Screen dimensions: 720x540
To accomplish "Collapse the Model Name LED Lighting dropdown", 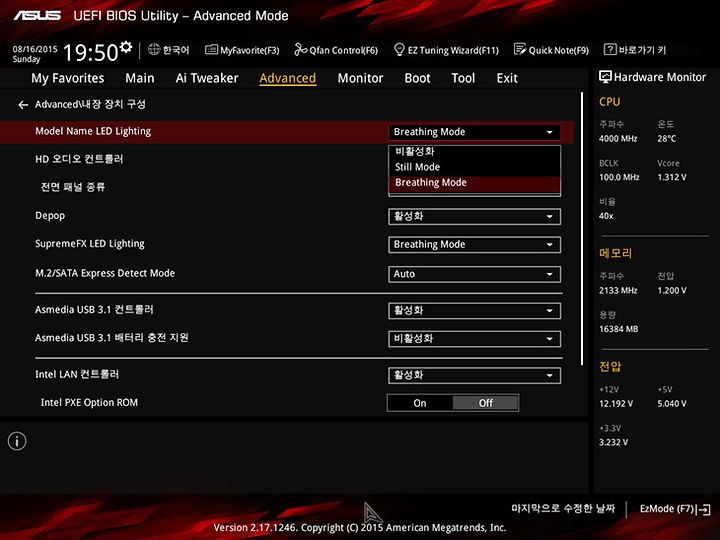I will click(x=474, y=132).
